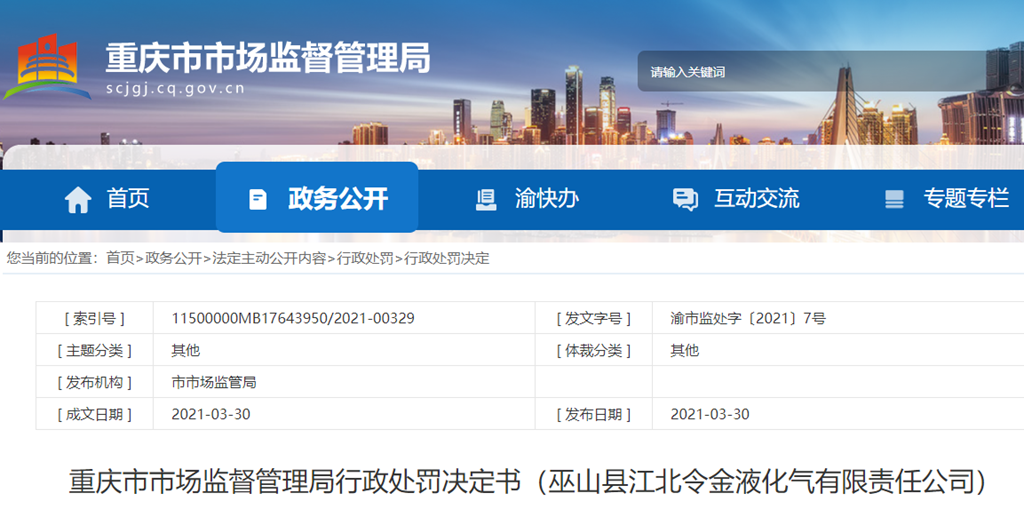Click the stack icon beside 专题专栏

click(895, 199)
